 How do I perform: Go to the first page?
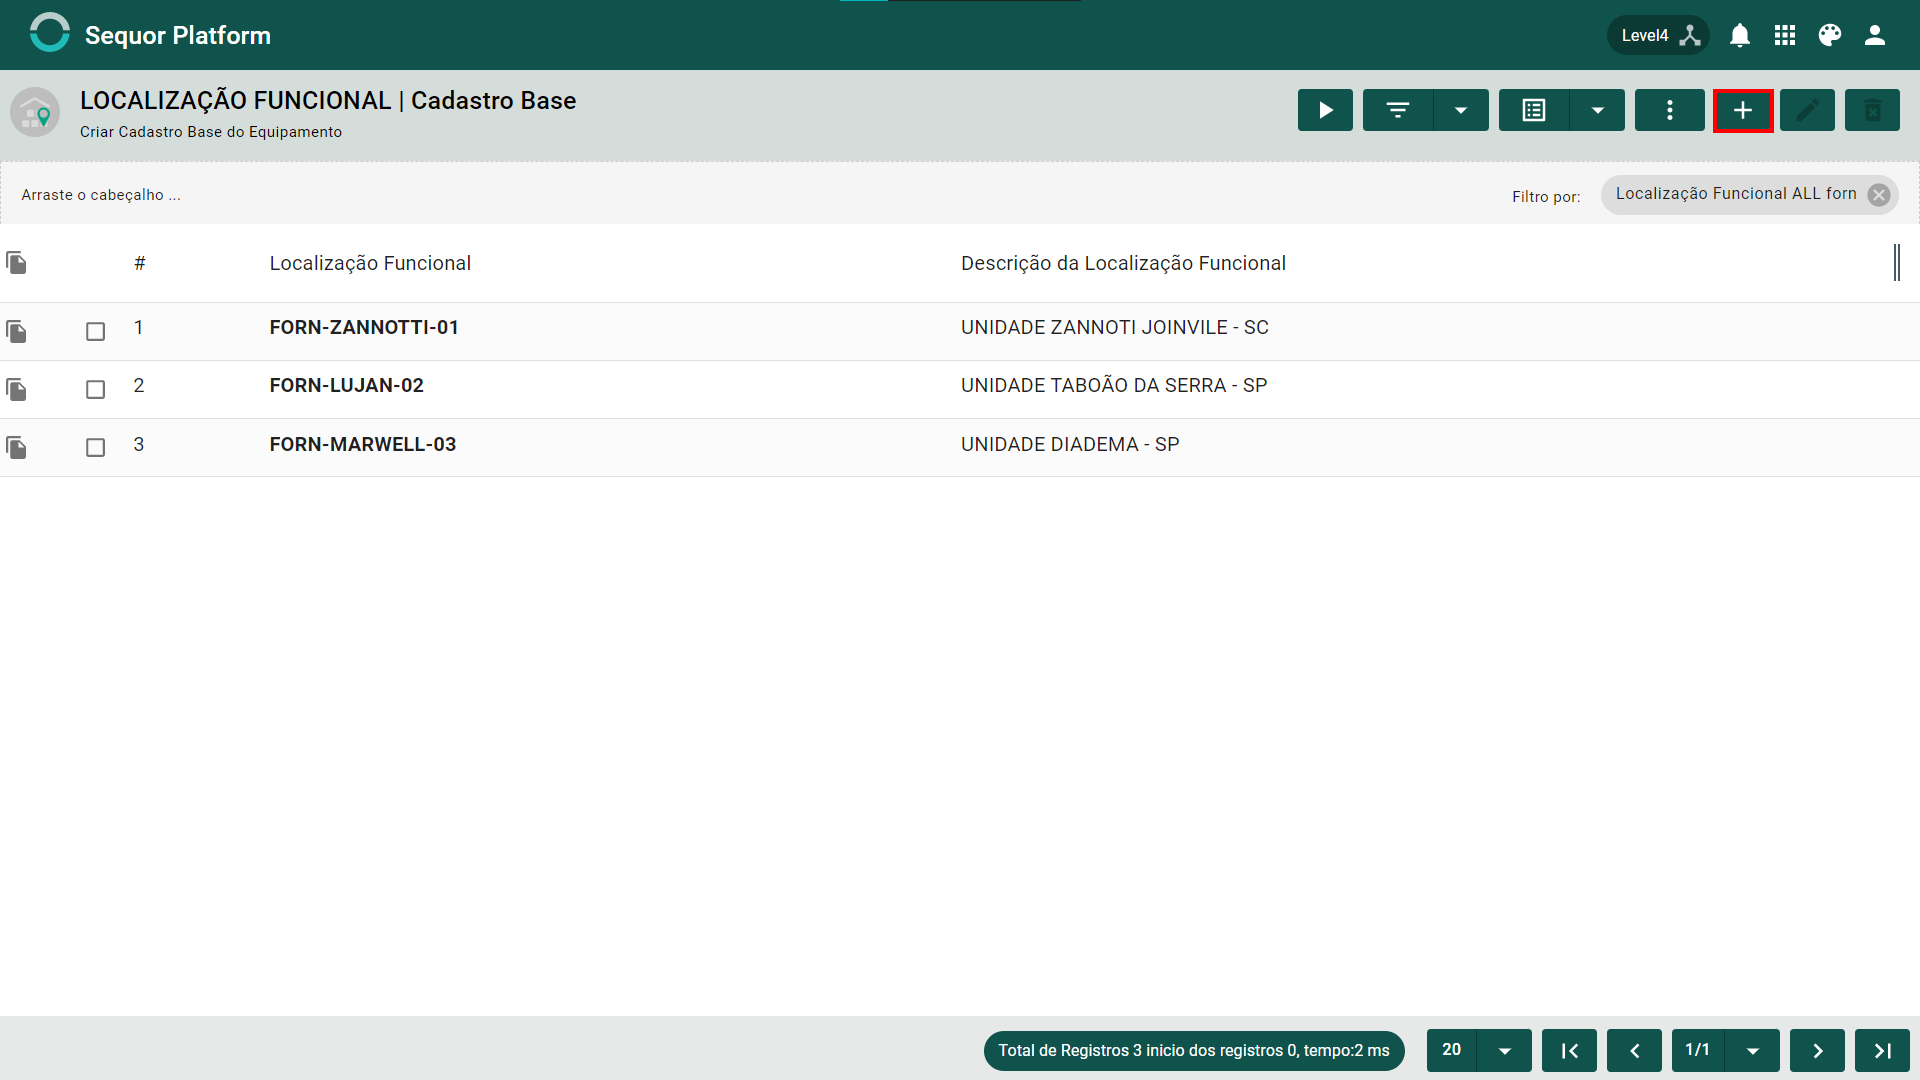(x=1569, y=1050)
